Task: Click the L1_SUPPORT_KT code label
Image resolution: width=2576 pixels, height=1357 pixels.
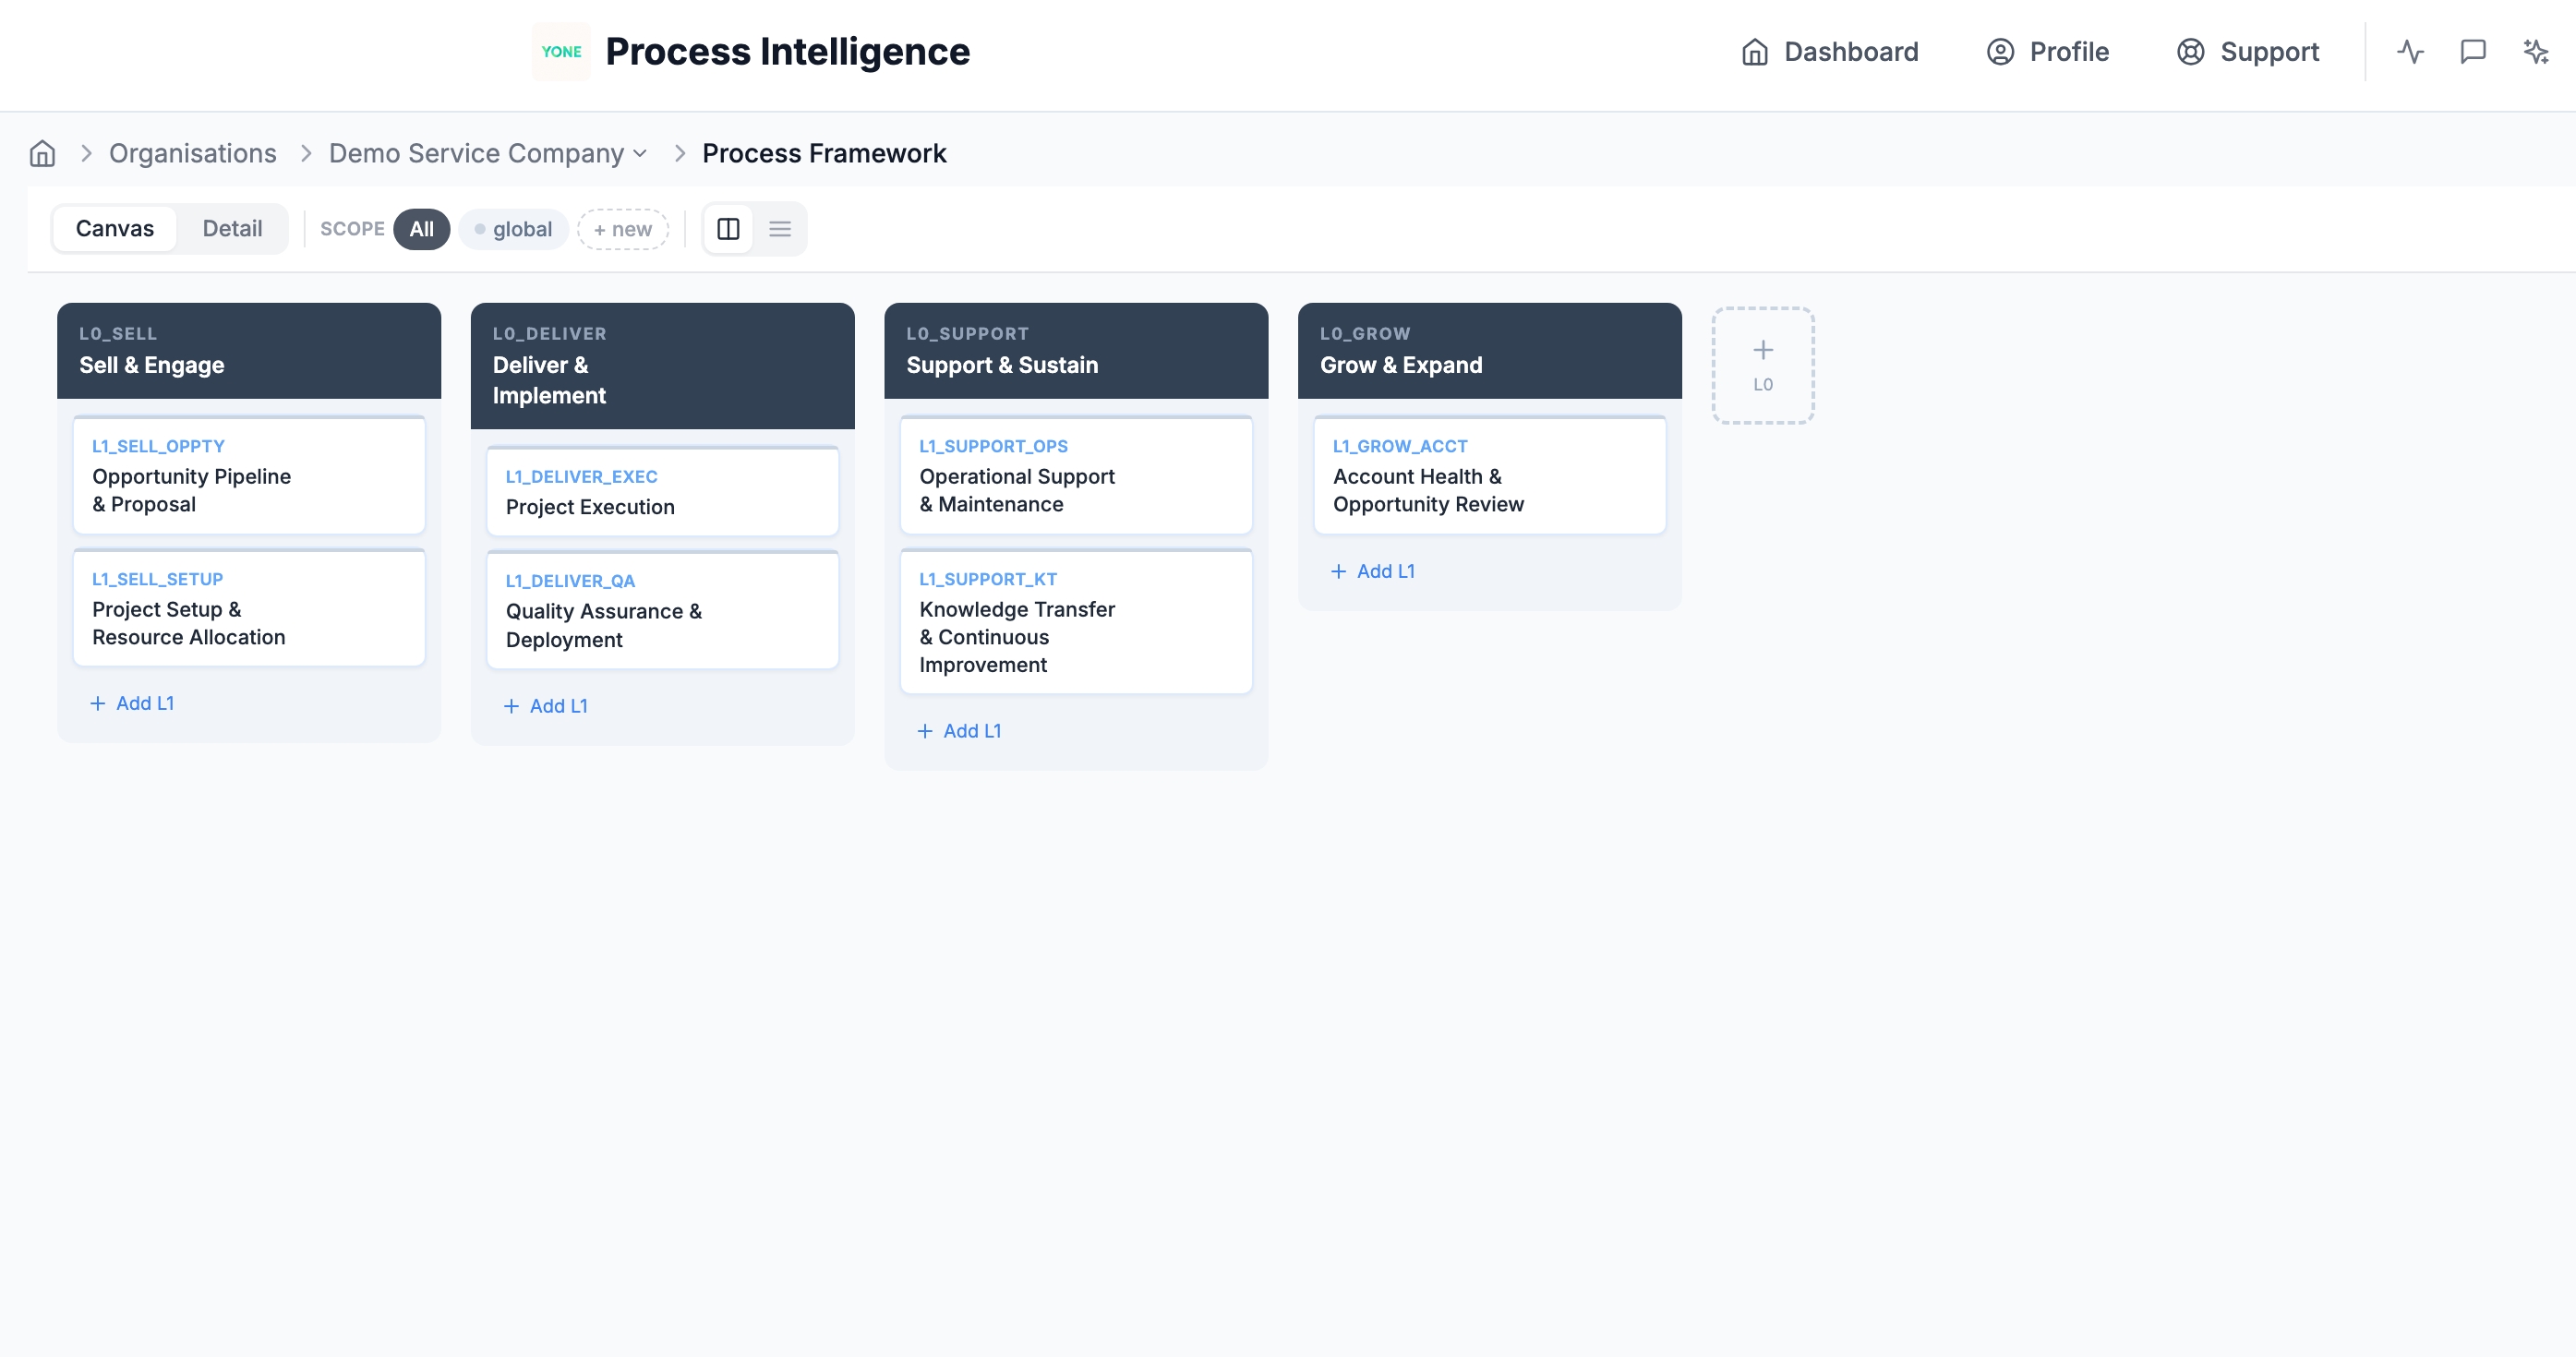Action: 988,579
